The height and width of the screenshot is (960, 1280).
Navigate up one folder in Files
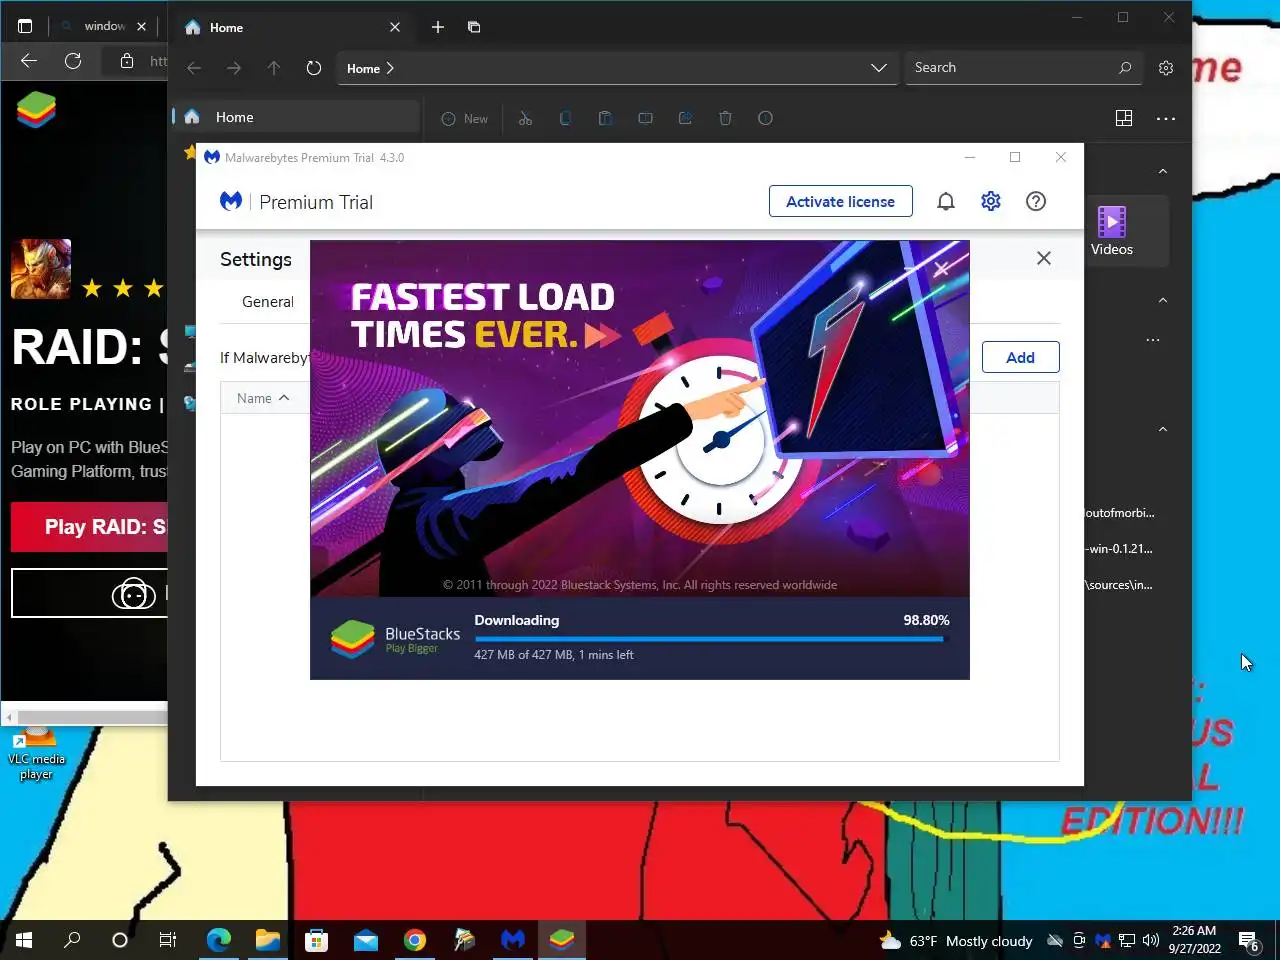point(274,68)
